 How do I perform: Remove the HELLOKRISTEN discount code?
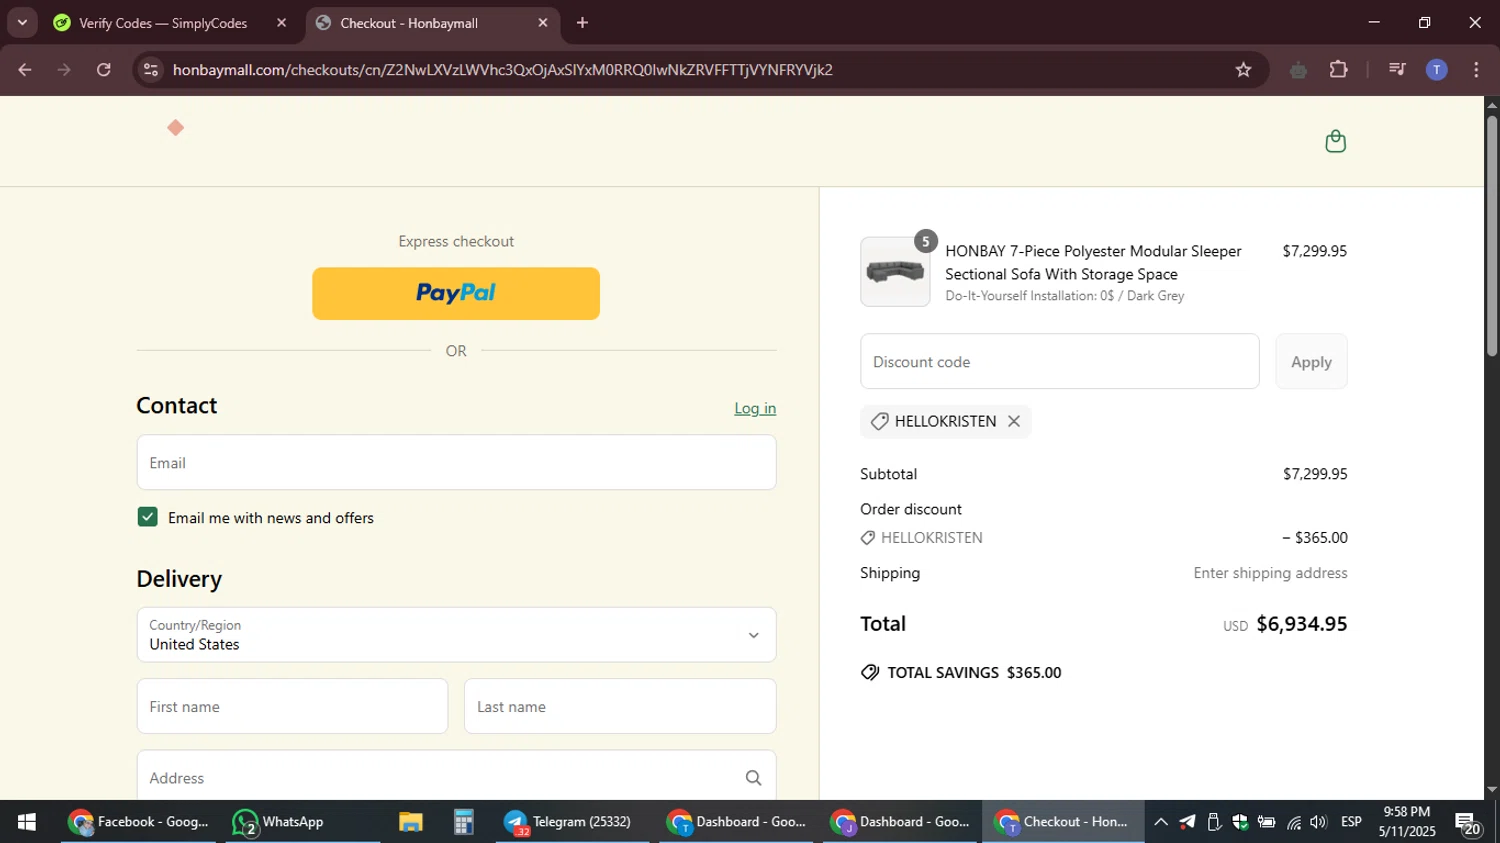(1014, 421)
